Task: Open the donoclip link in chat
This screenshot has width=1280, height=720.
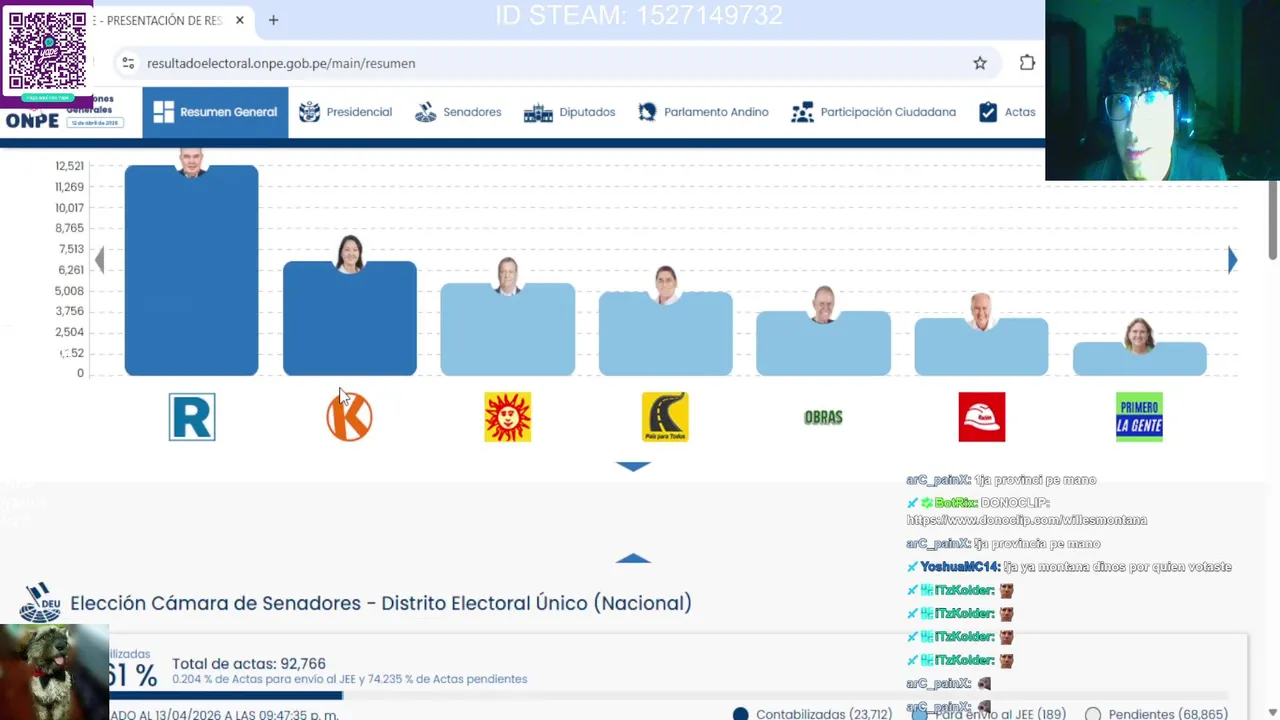Action: [x=1026, y=520]
